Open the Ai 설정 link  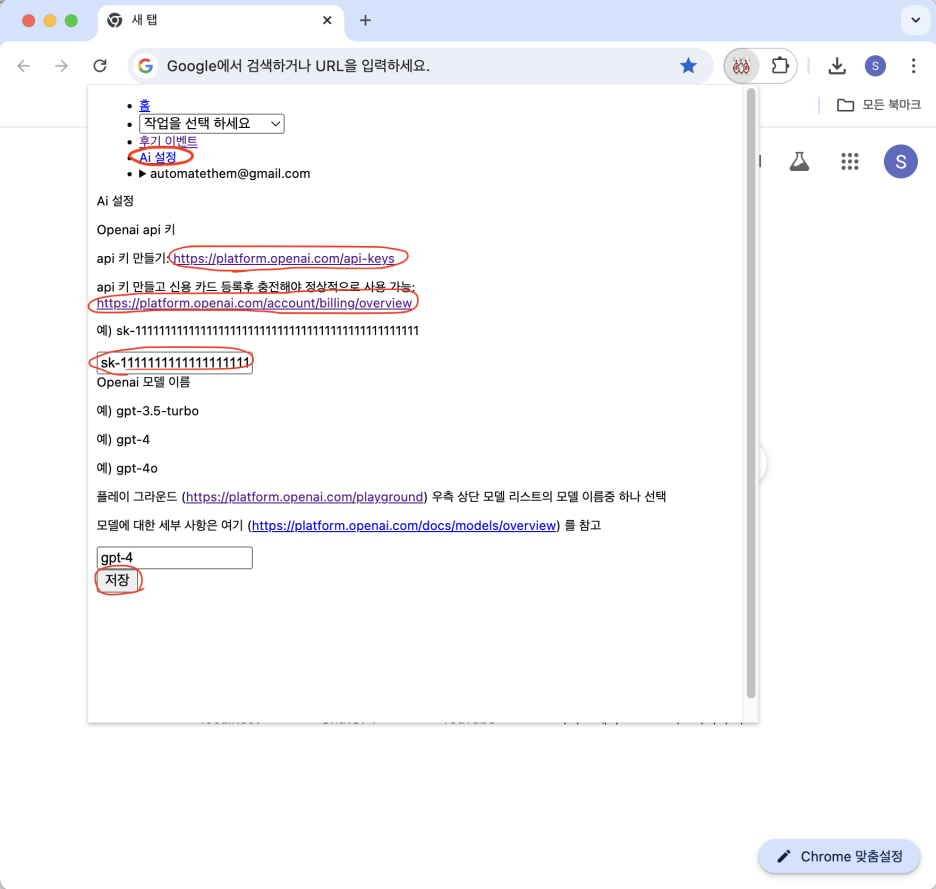tap(158, 157)
